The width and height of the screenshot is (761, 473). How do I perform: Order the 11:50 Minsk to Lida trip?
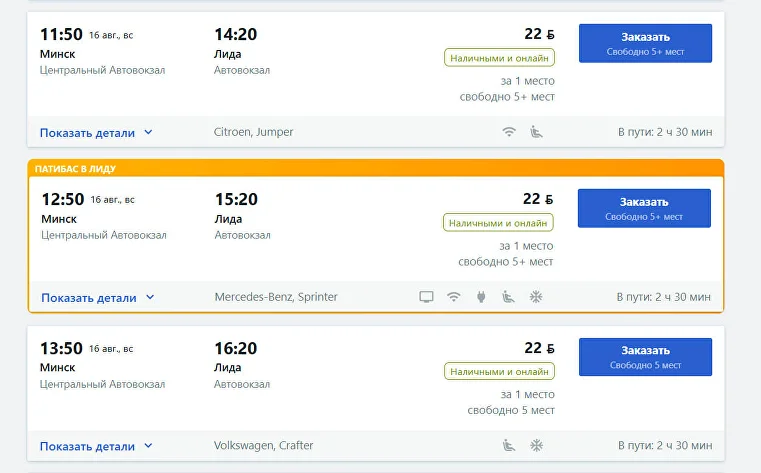645,43
